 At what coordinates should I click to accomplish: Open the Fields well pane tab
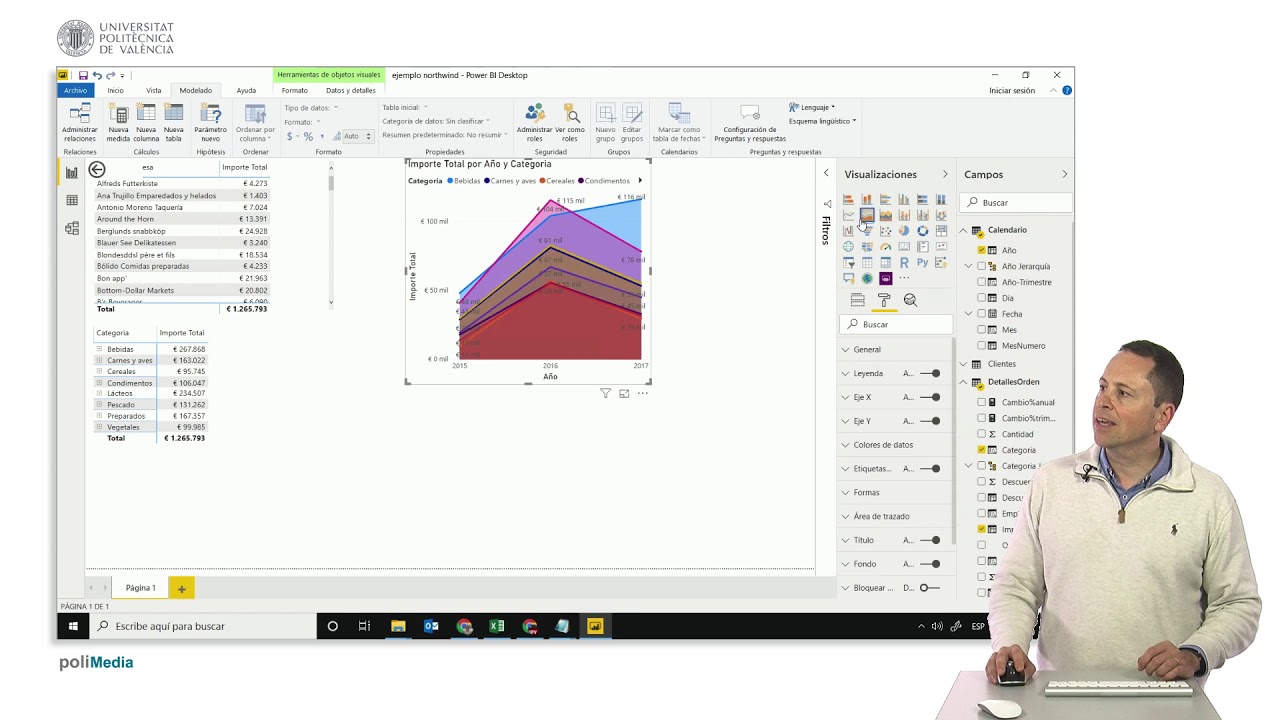858,299
